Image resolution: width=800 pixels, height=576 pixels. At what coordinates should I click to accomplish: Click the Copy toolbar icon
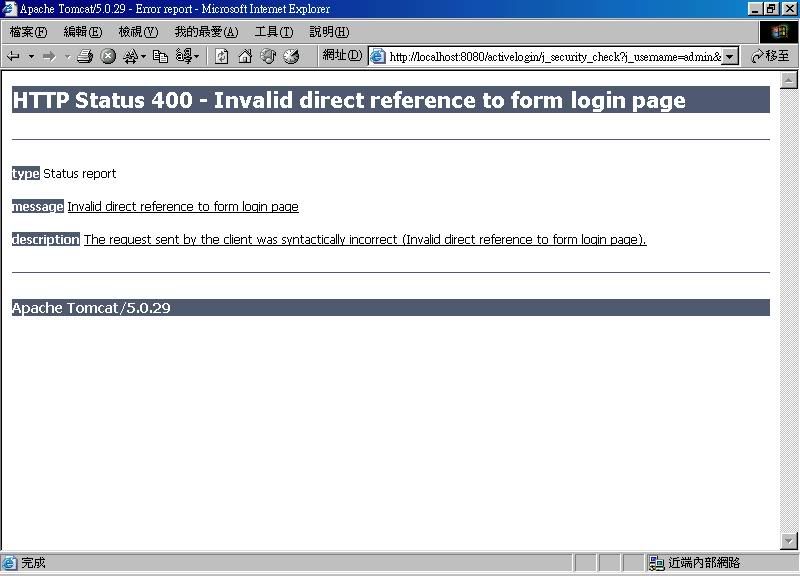[160, 56]
